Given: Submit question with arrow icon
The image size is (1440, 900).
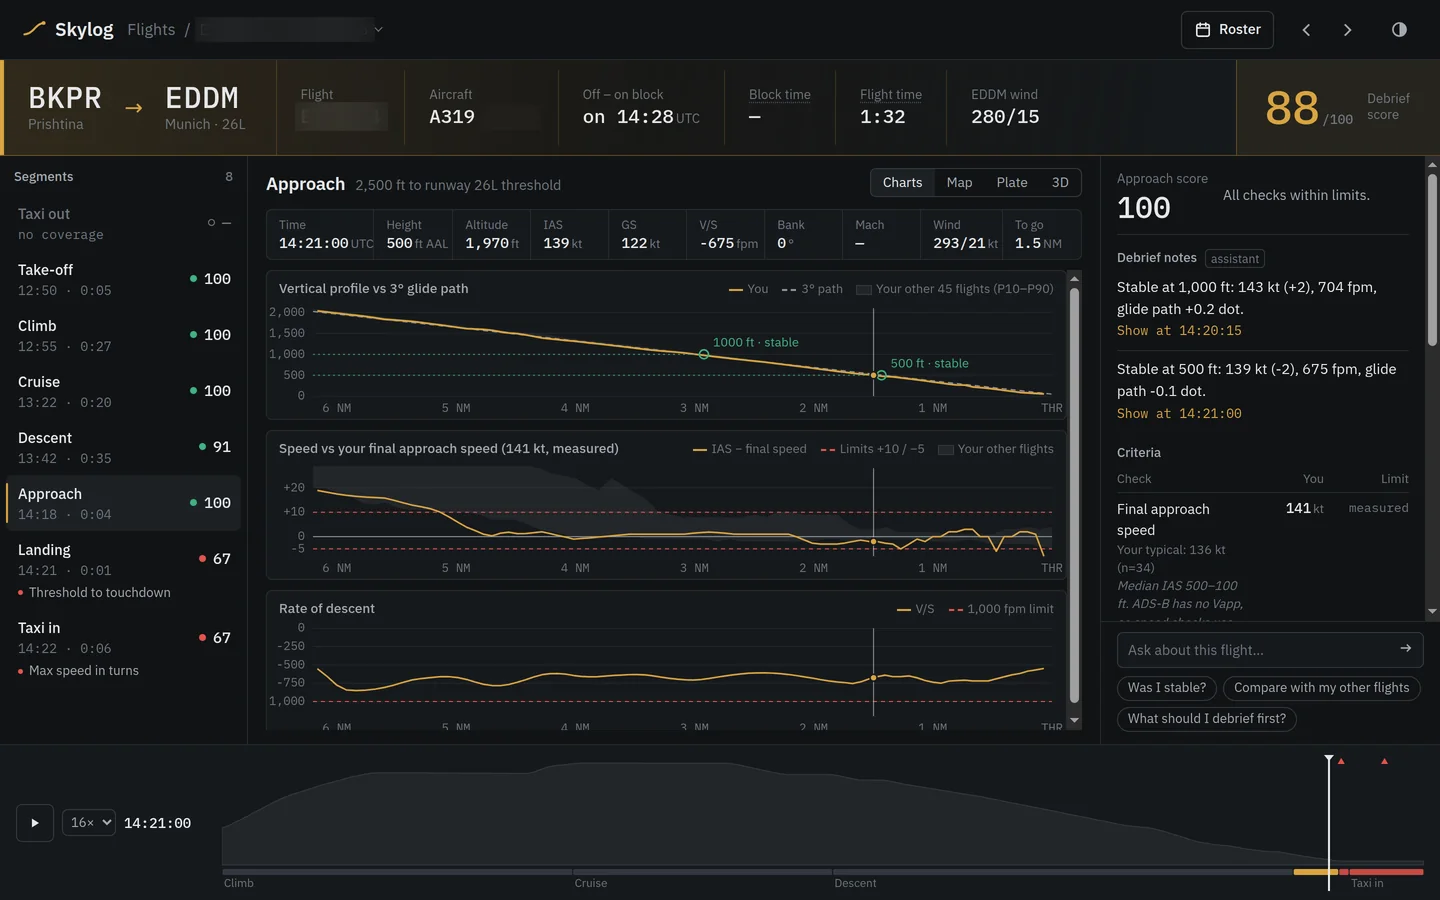Looking at the screenshot, I should click(x=1405, y=649).
